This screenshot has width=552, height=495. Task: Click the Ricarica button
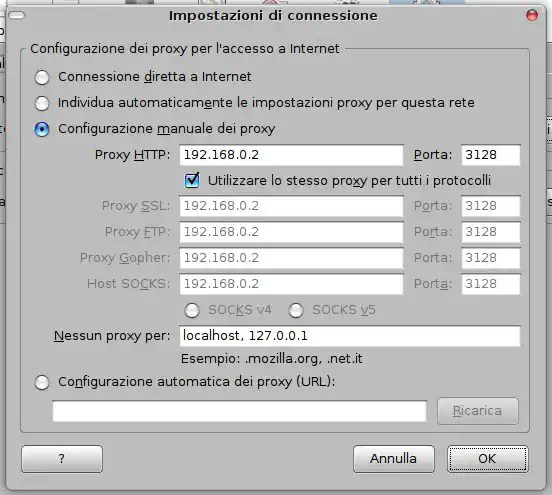pyautogui.click(x=478, y=411)
